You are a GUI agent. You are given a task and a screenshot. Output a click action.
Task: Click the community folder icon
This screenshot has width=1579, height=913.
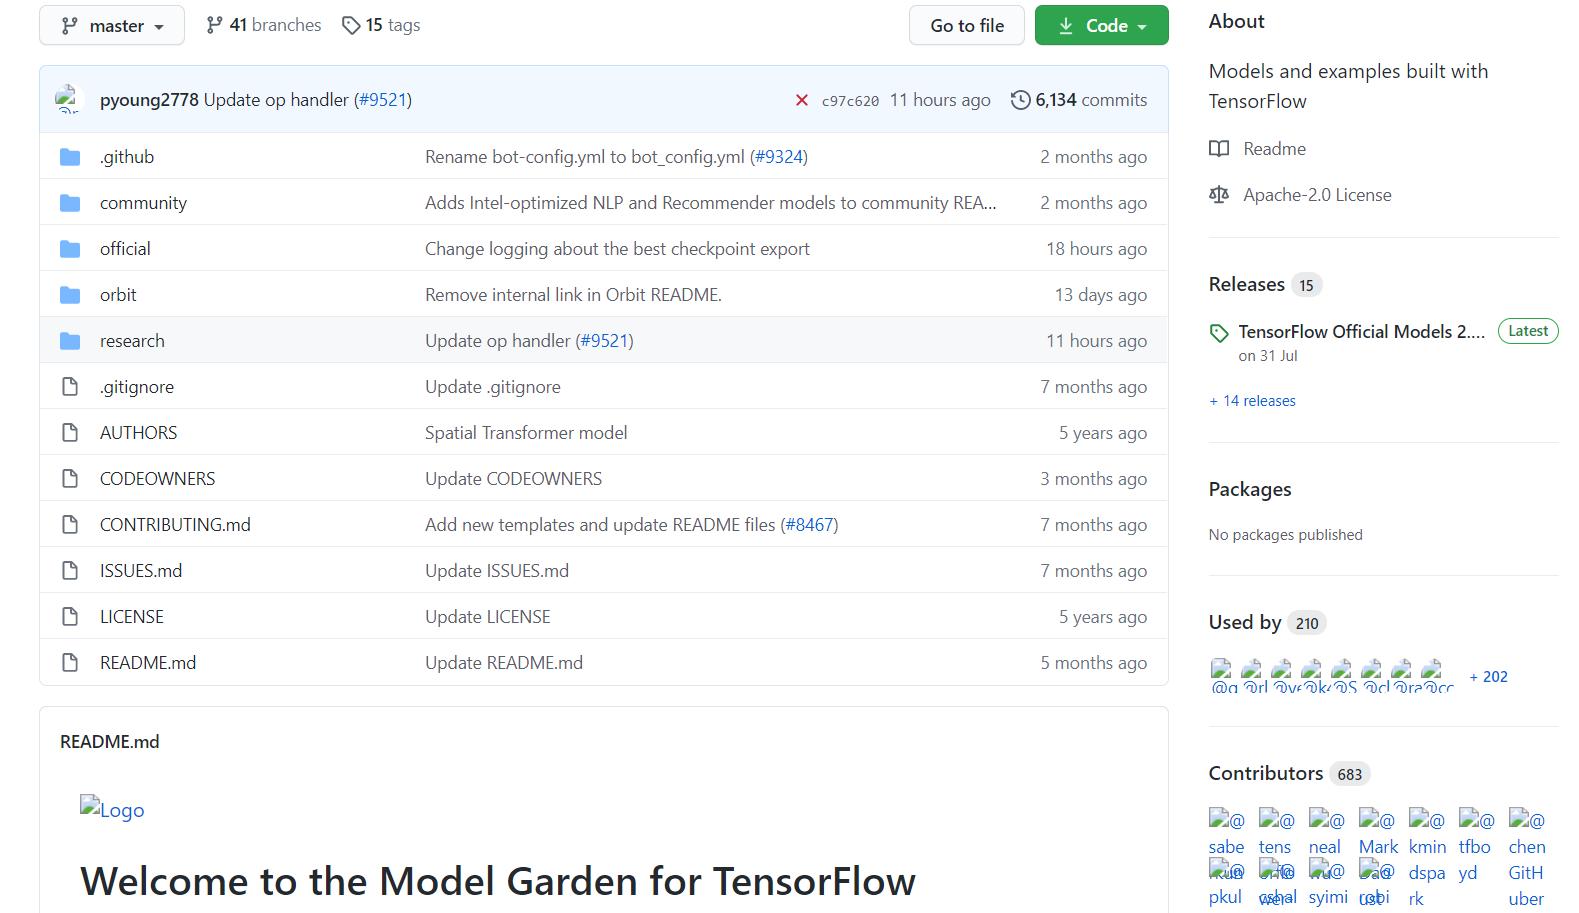click(x=70, y=203)
